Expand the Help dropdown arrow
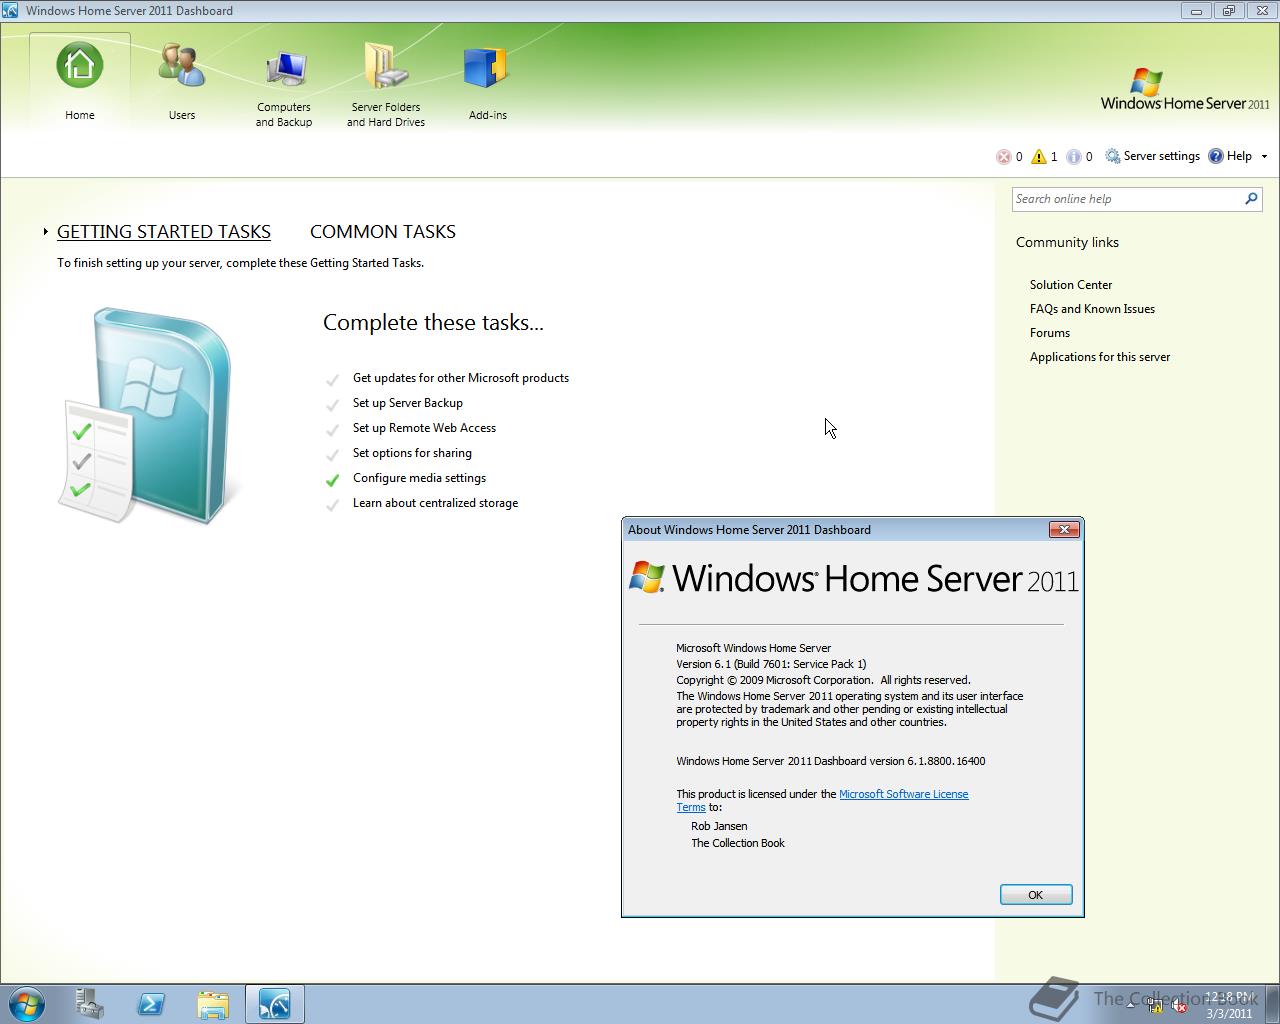This screenshot has width=1280, height=1024. [x=1264, y=156]
